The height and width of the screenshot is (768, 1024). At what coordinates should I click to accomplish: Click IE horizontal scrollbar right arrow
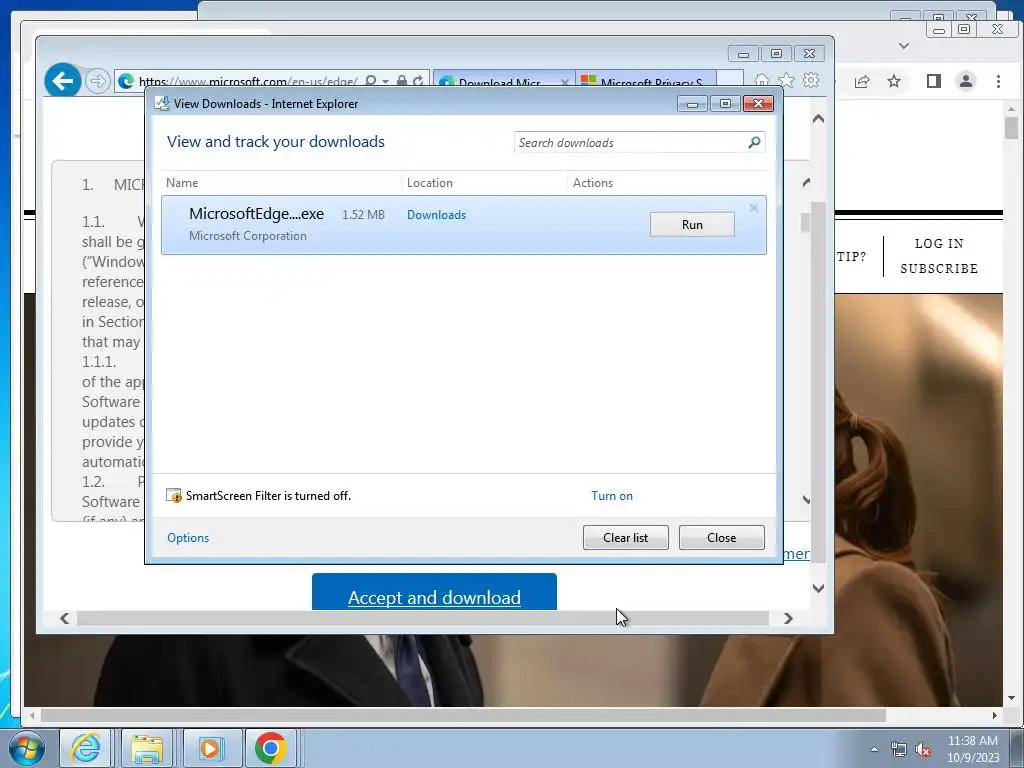coord(788,618)
